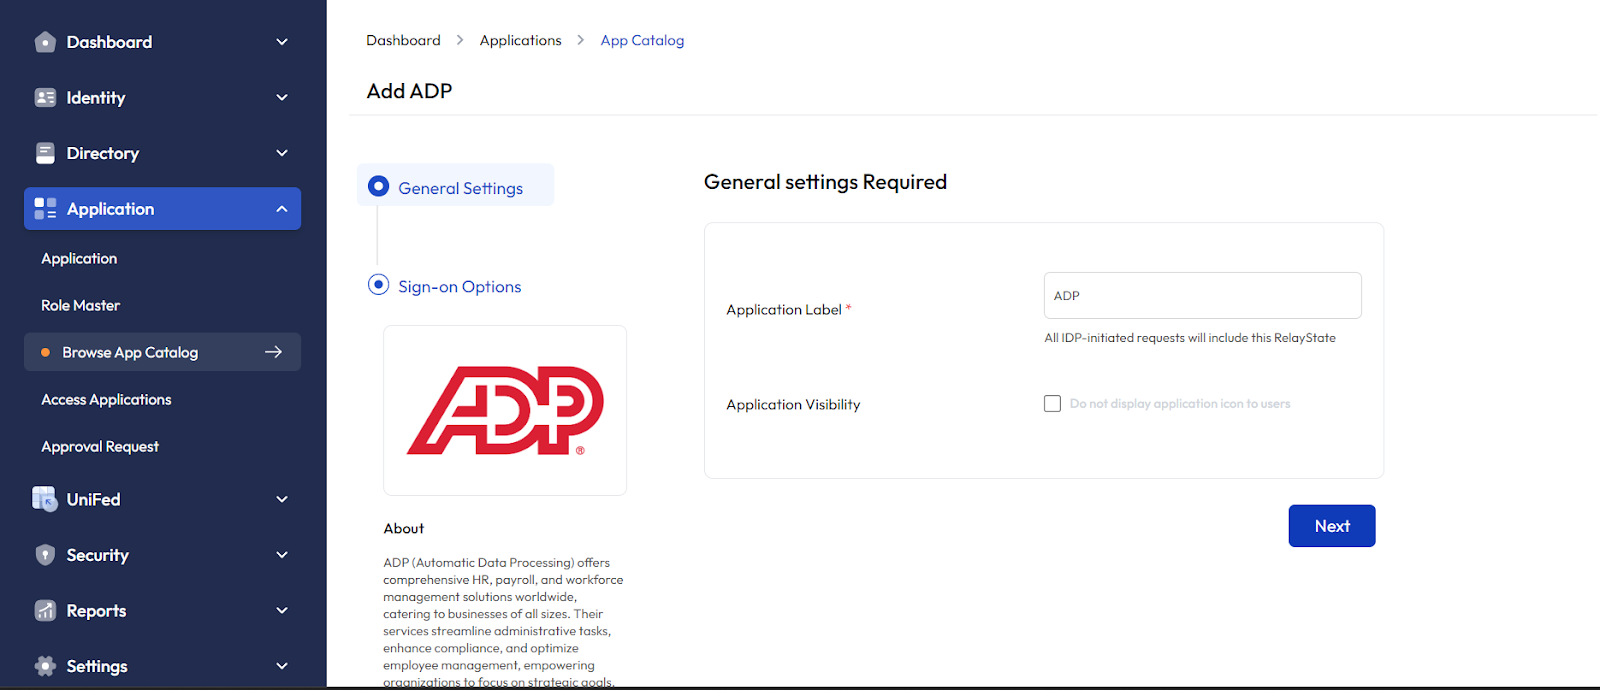Image resolution: width=1600 pixels, height=690 pixels.
Task: Expand the Settings menu chevron
Action: (282, 666)
